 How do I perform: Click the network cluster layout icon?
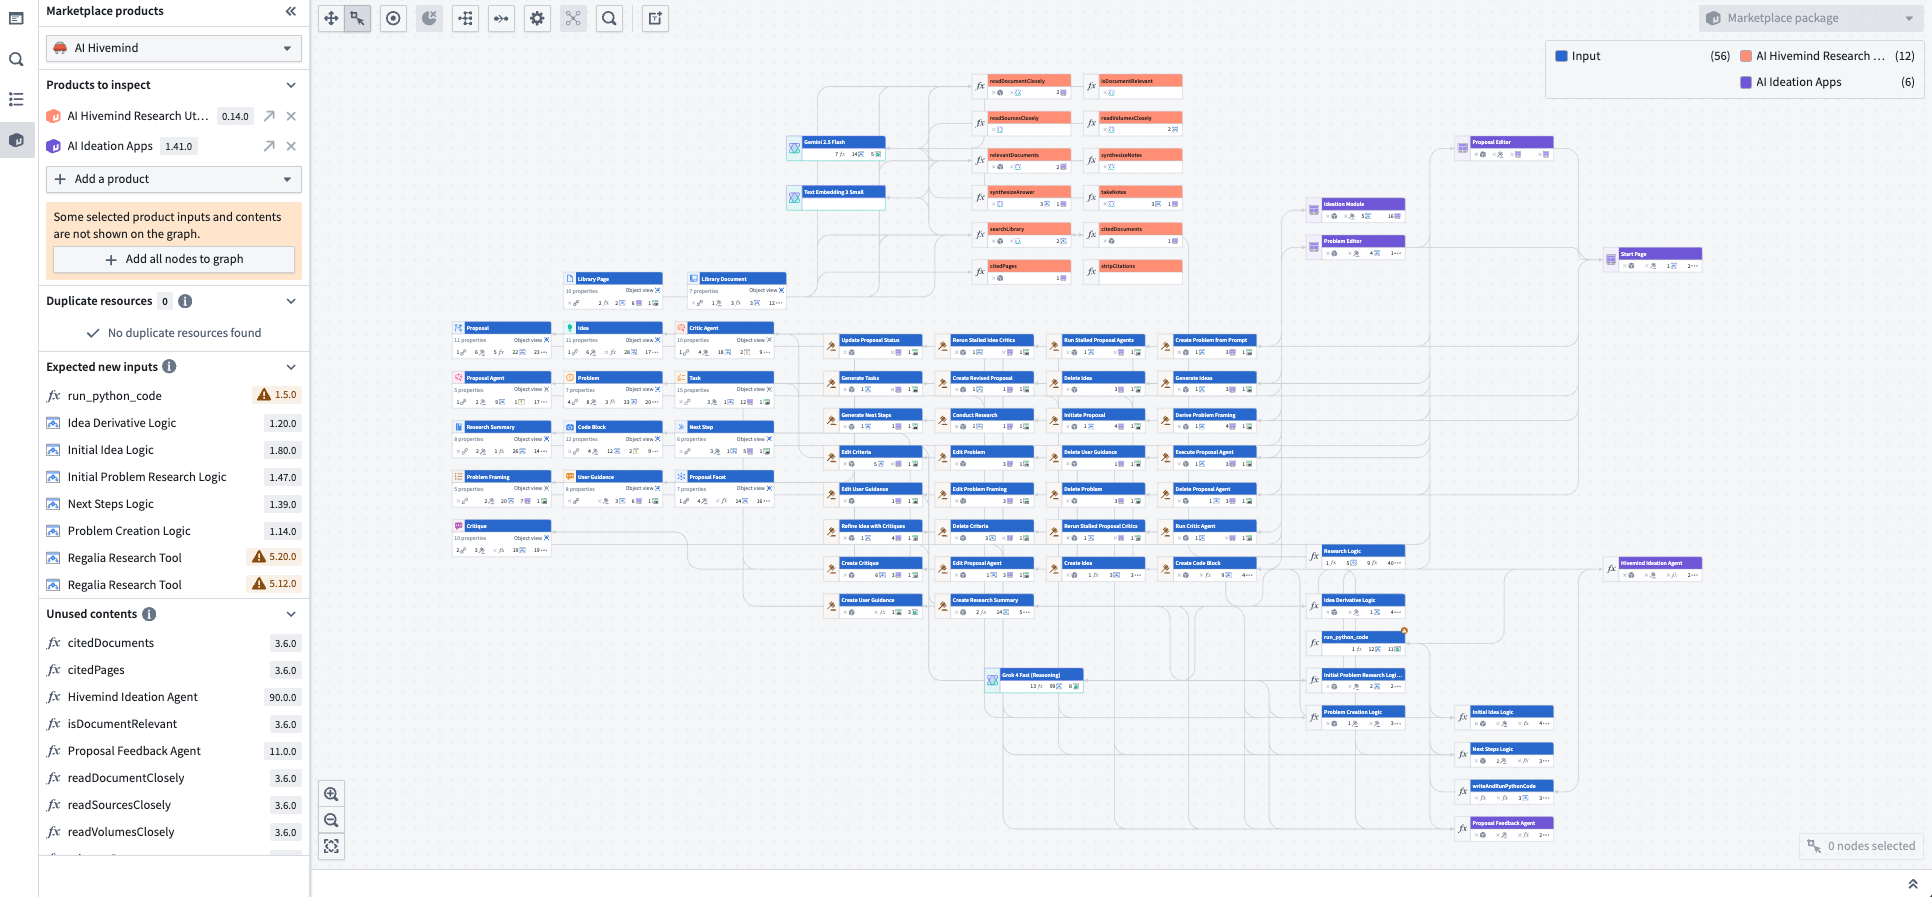coord(573,18)
